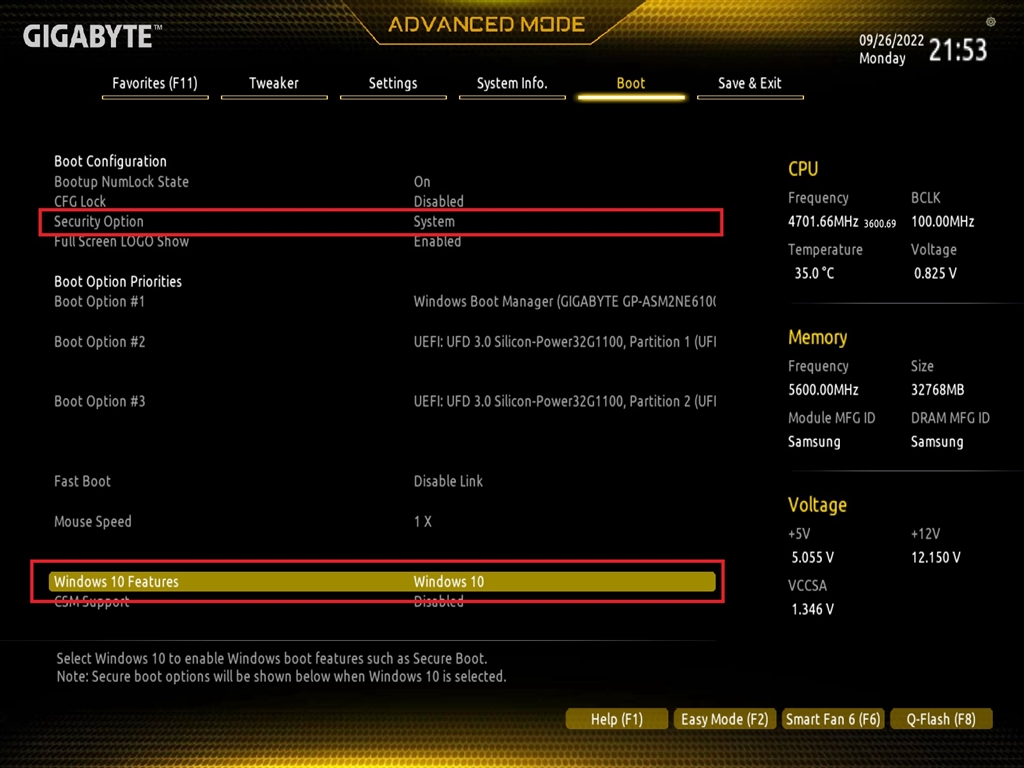The height and width of the screenshot is (768, 1024).
Task: Click CPU frequency 4701.66MHz value
Action: coord(823,221)
